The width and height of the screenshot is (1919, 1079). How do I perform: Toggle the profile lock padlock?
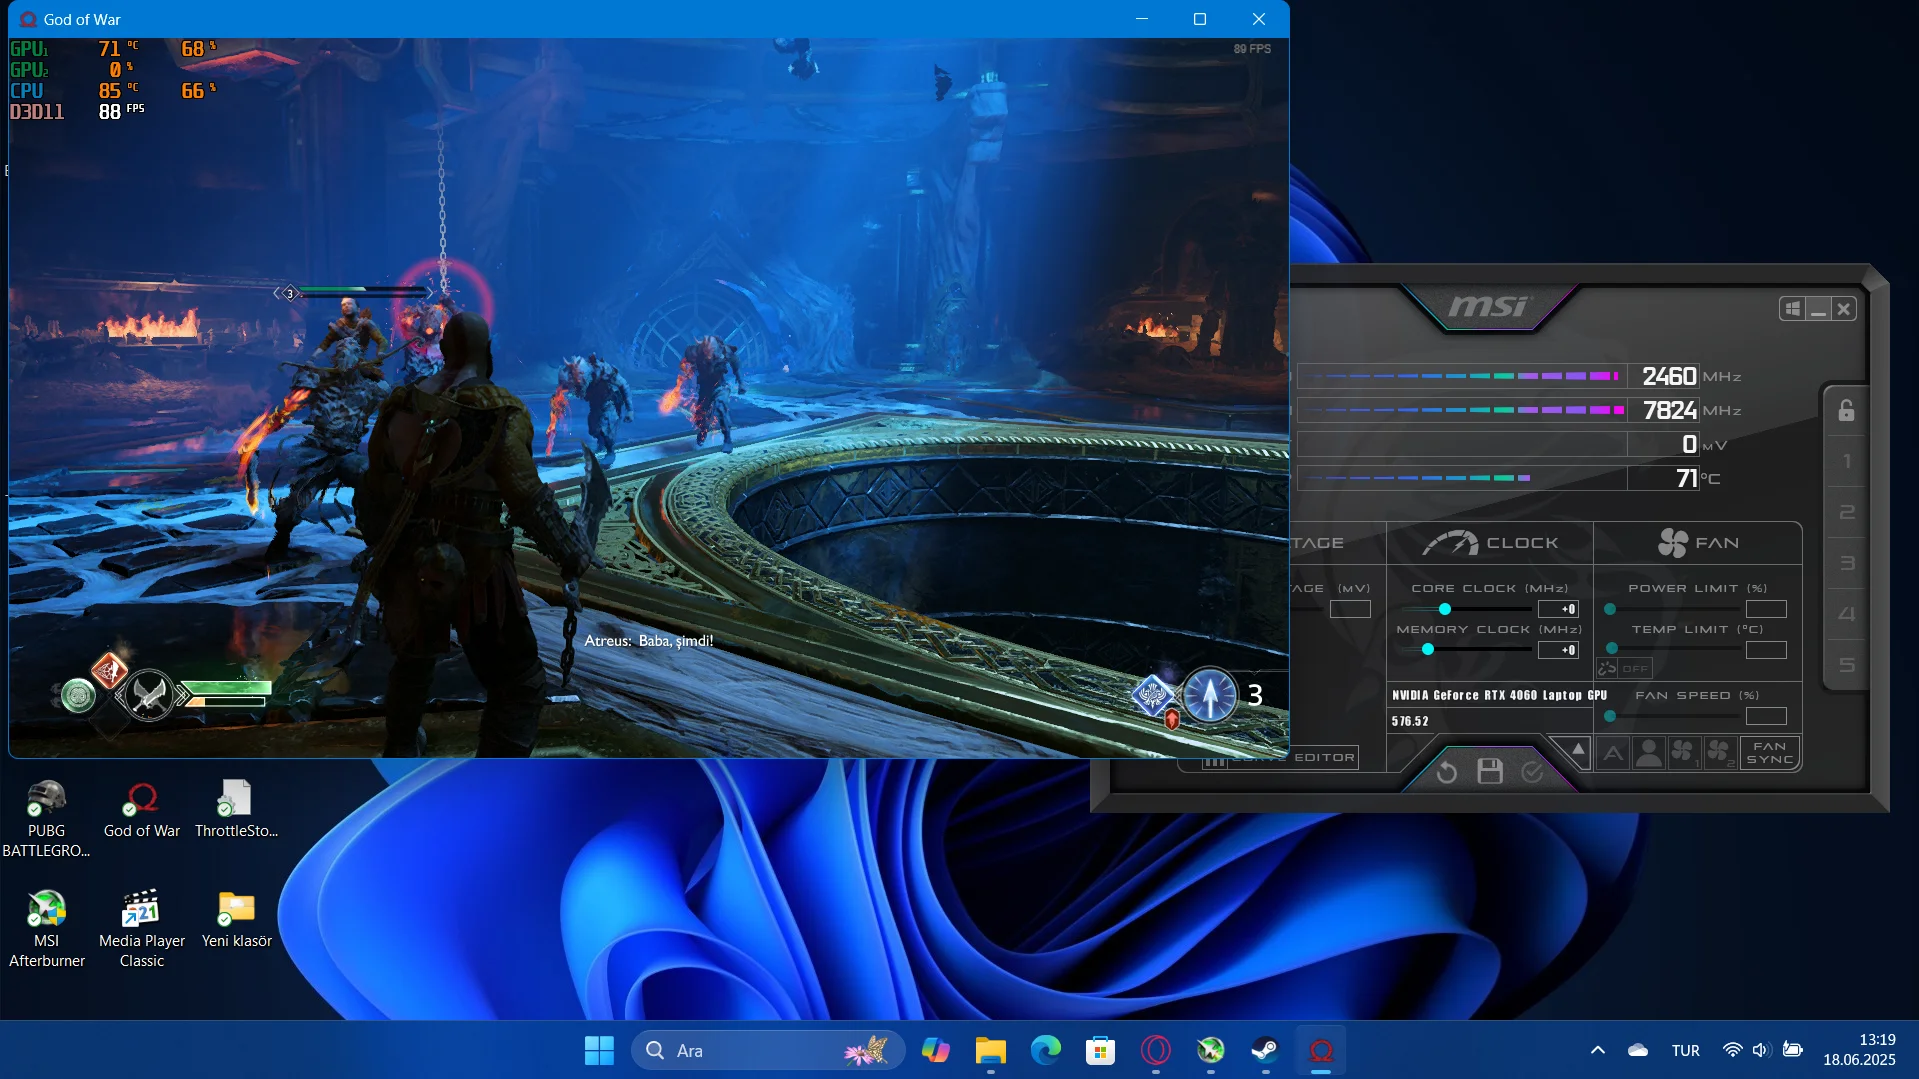pos(1846,411)
